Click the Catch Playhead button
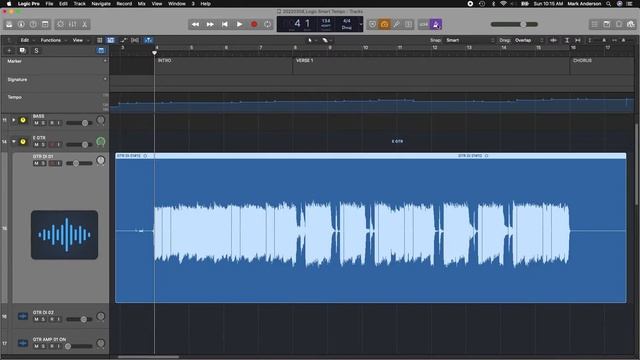 coord(149,40)
